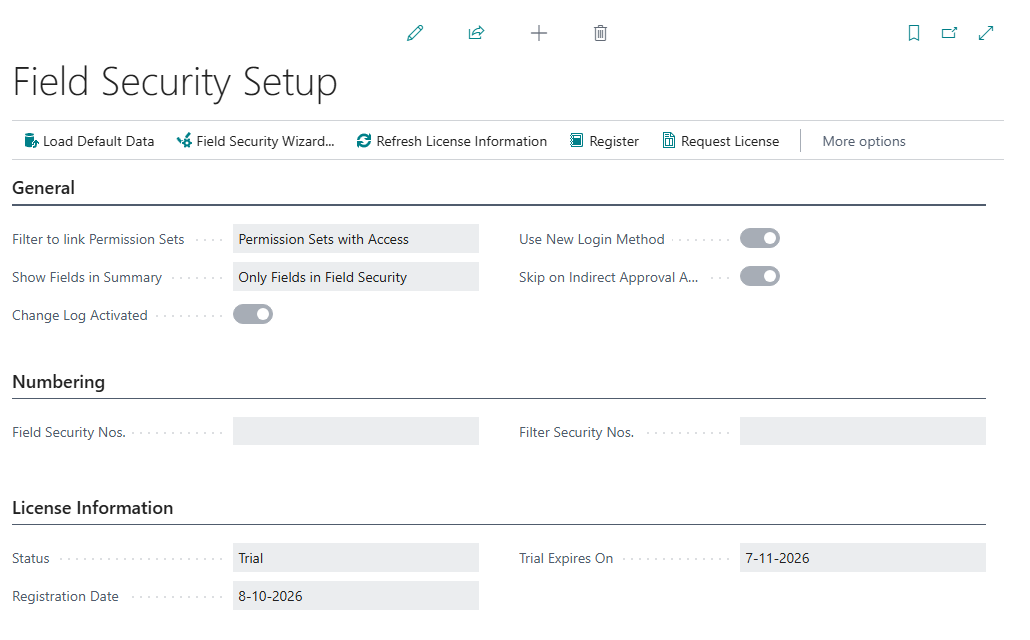Toggle Skip on Indirect Approval switch
This screenshot has height=640, width=1030.
pyautogui.click(x=760, y=277)
